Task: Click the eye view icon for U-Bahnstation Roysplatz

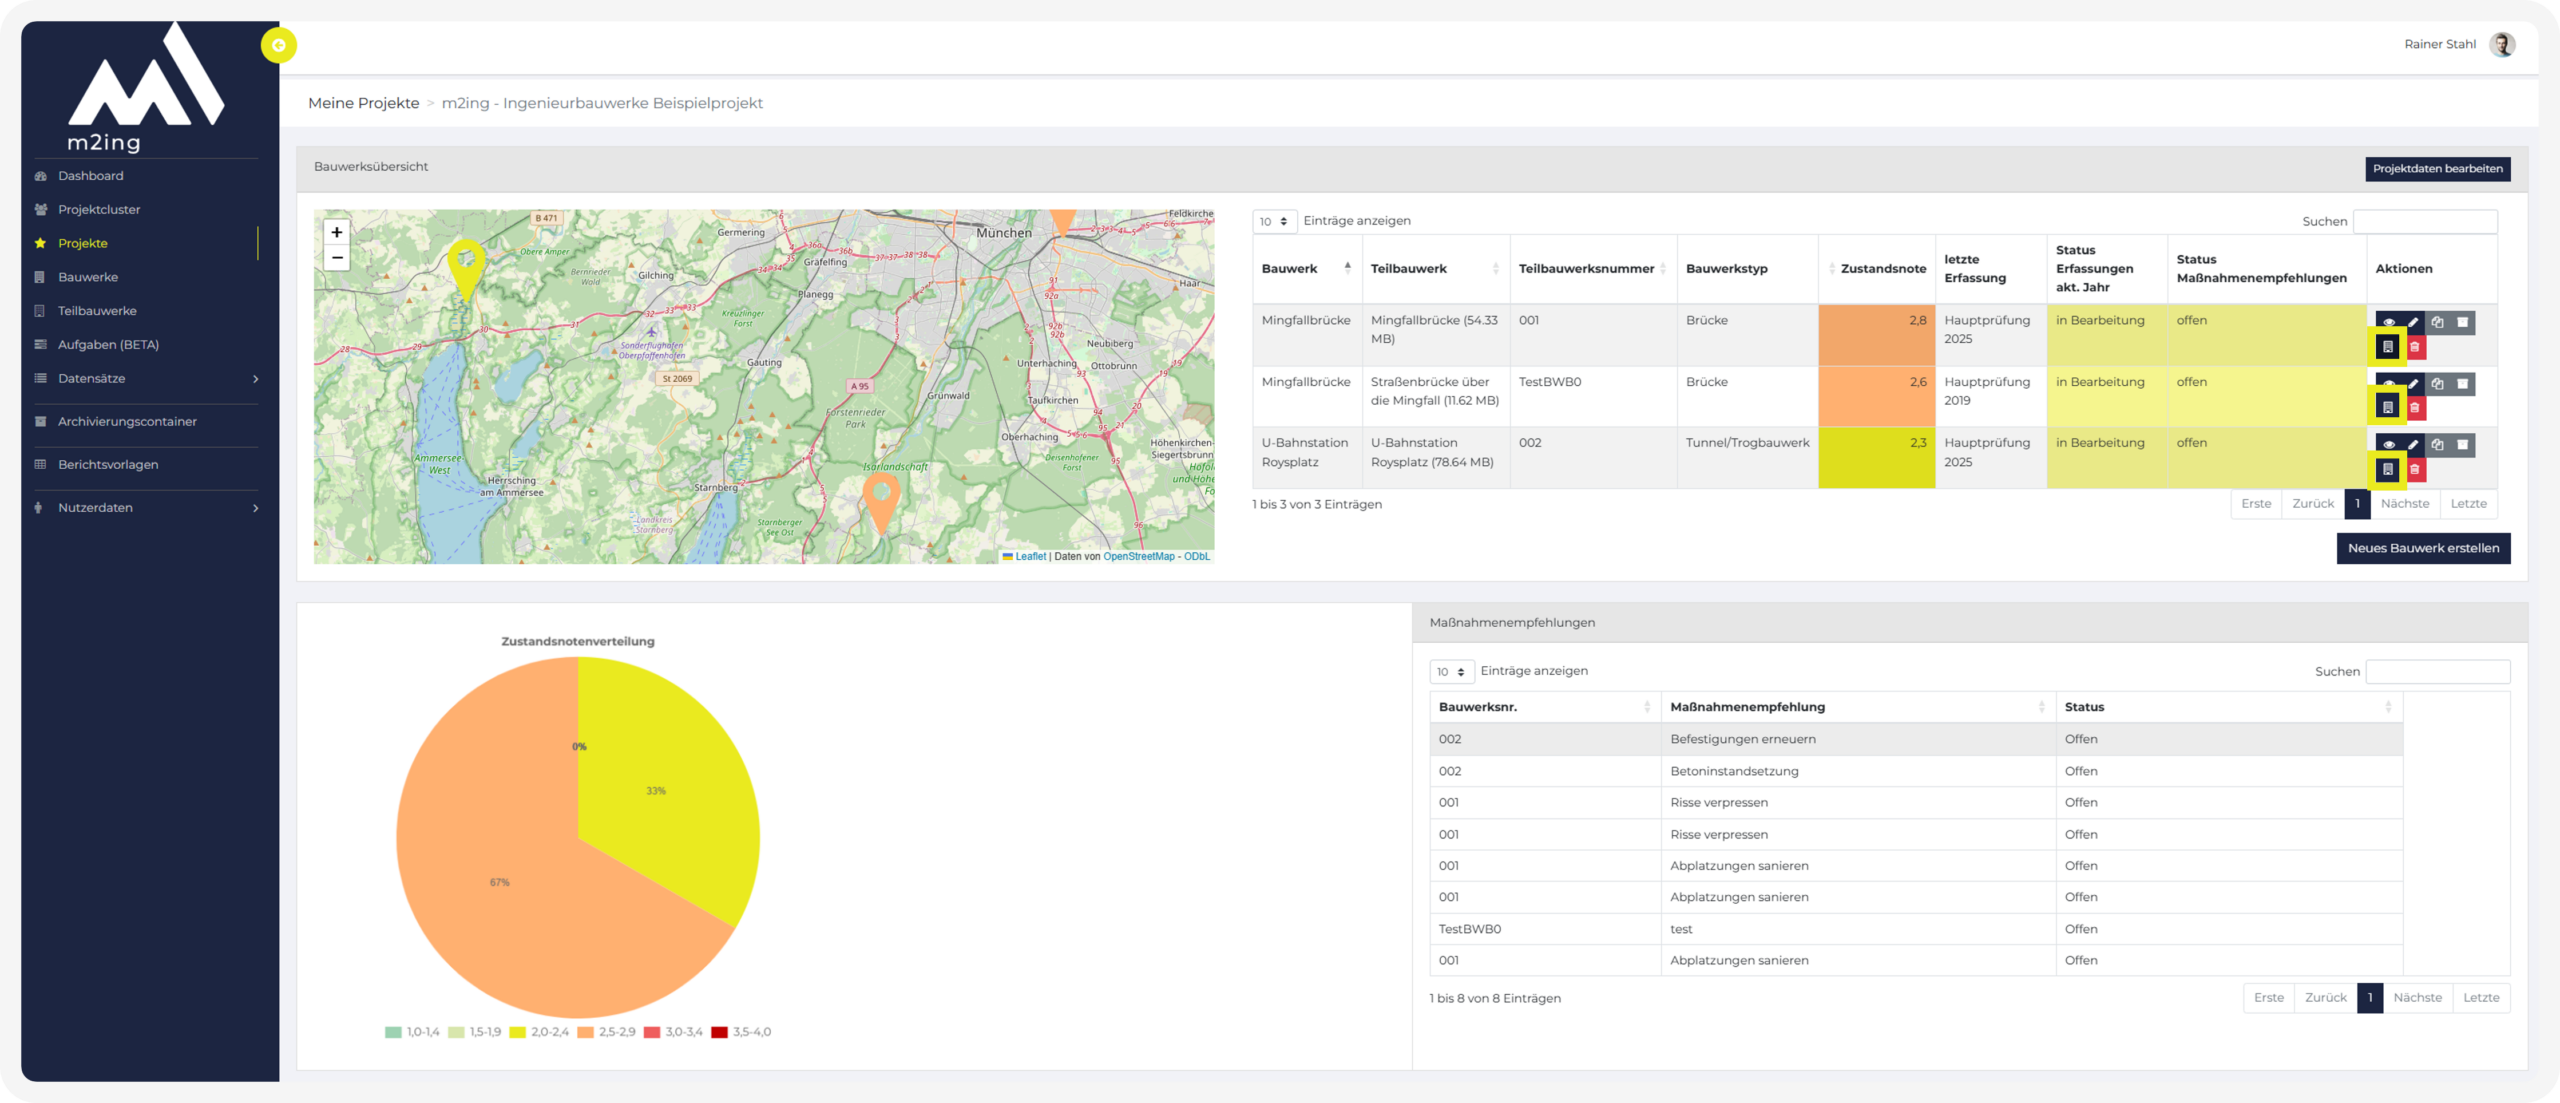Action: pos(2388,445)
